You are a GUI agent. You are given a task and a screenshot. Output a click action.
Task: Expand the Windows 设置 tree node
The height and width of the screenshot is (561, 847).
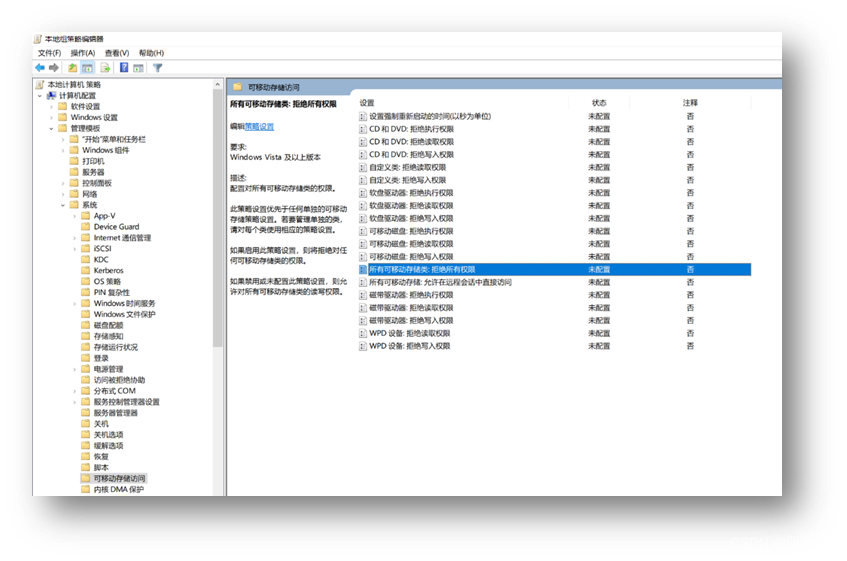51,117
